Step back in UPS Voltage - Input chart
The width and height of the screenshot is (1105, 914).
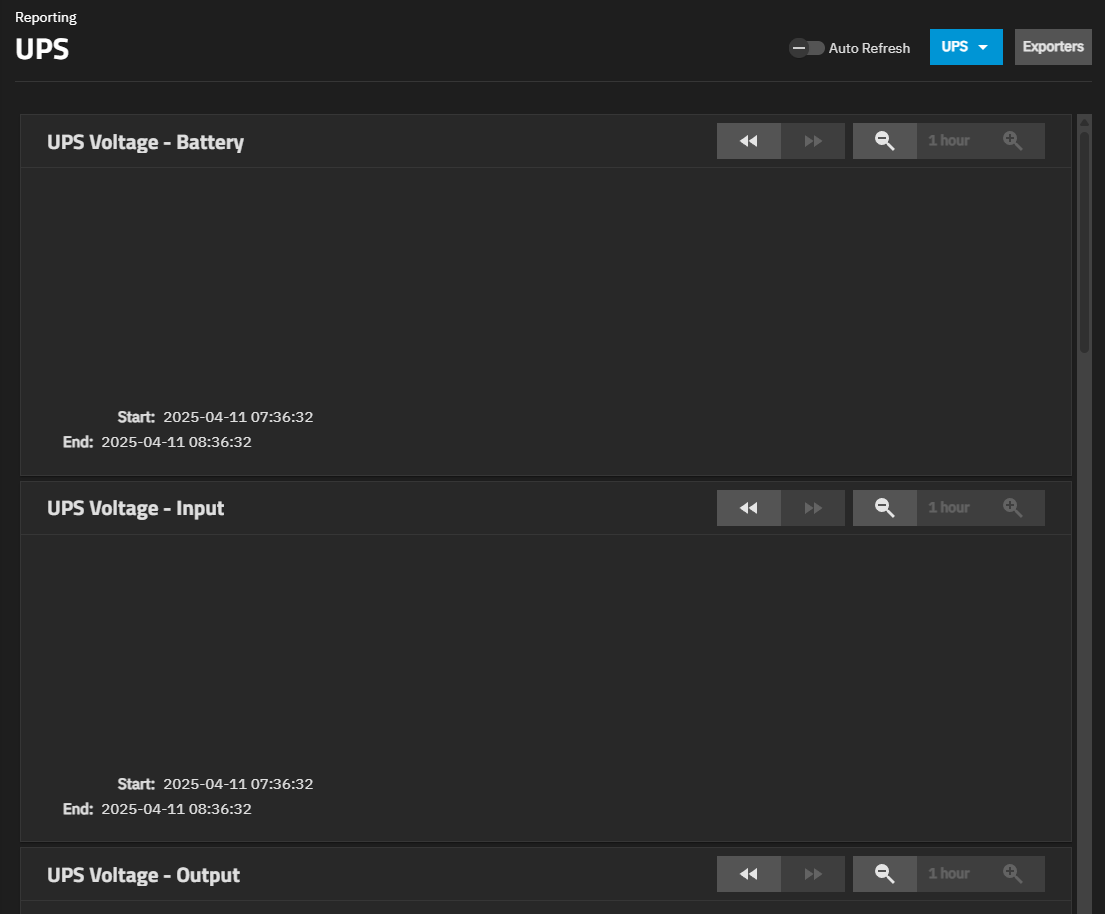(748, 508)
